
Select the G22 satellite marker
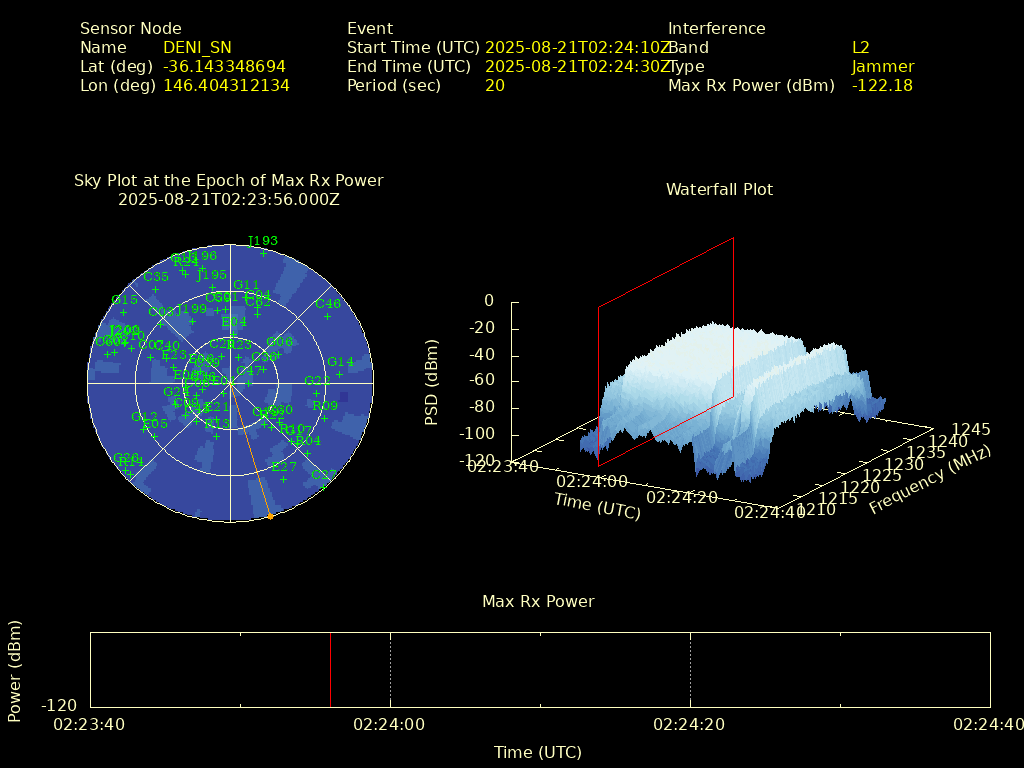[316, 393]
